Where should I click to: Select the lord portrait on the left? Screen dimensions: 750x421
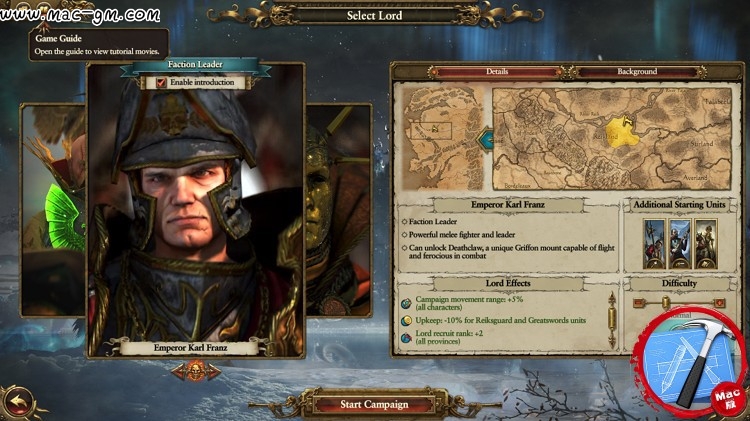tap(53, 210)
